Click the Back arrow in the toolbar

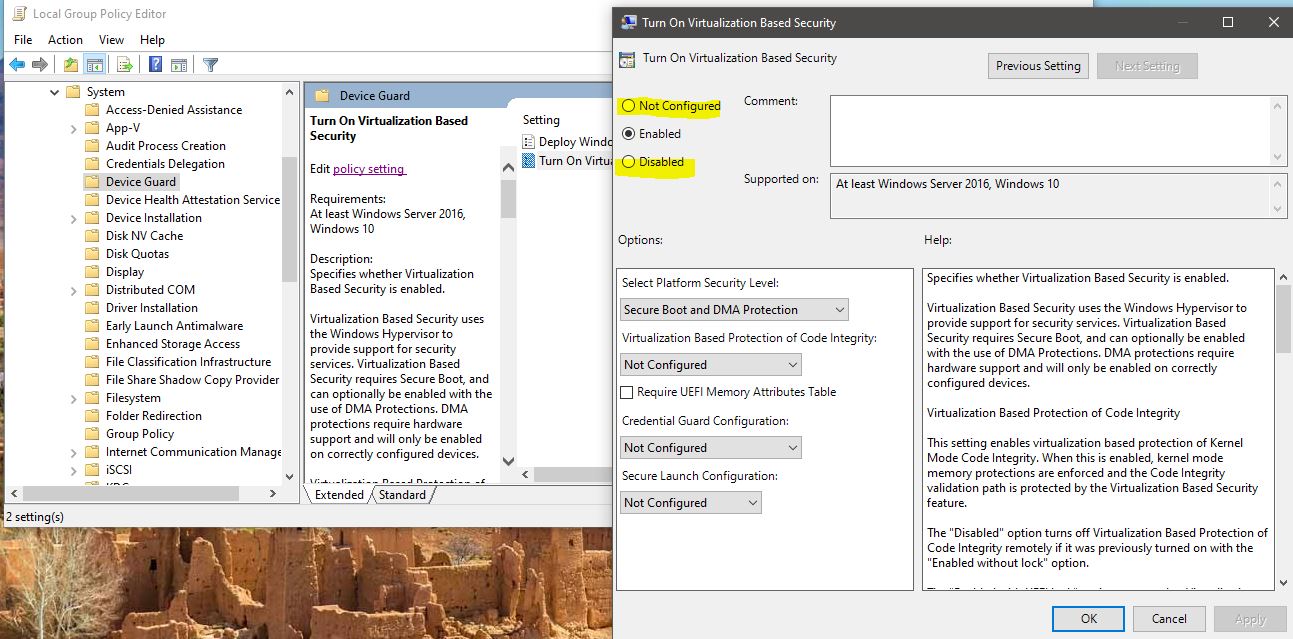pos(17,64)
